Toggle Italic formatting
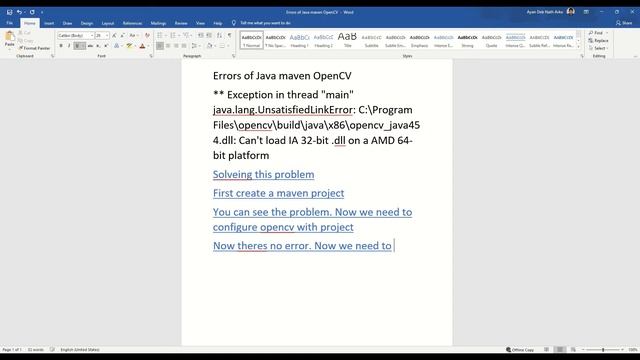This screenshot has height=360, width=640. [69, 46]
